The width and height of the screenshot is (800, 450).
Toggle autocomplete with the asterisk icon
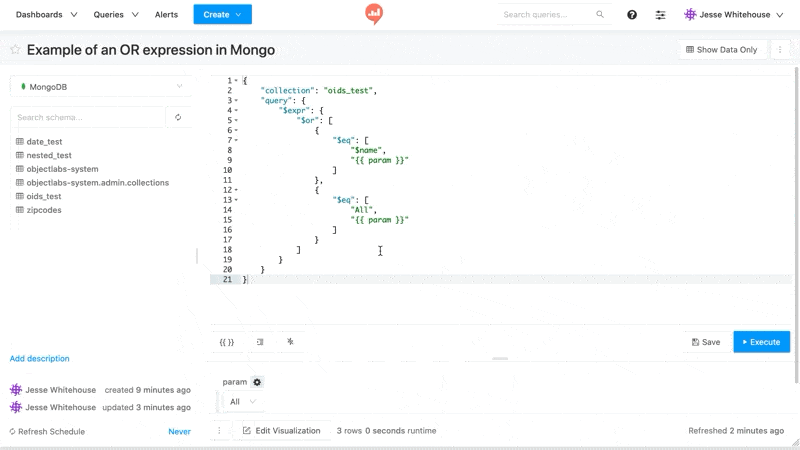click(x=290, y=341)
